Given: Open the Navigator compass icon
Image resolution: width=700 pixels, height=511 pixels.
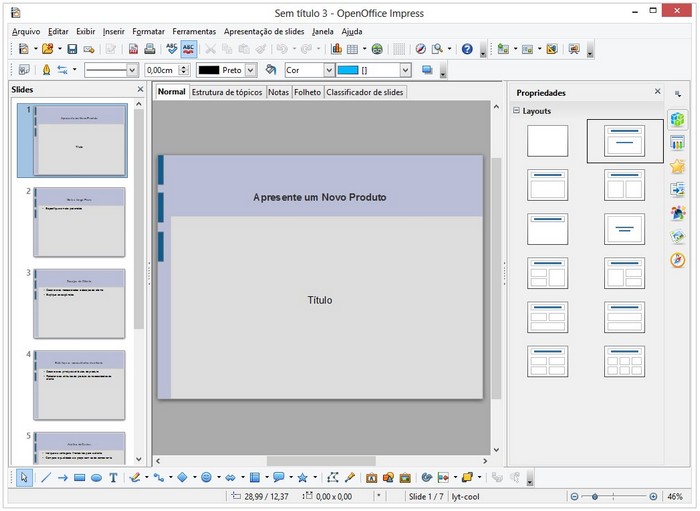Looking at the screenshot, I should point(420,49).
